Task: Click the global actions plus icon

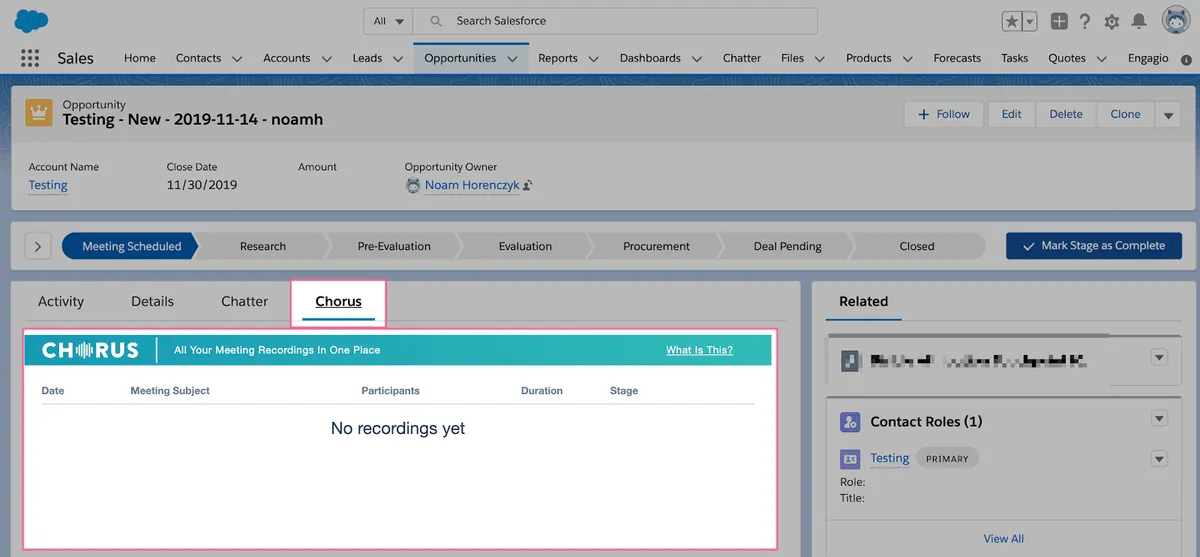Action: [x=1059, y=21]
